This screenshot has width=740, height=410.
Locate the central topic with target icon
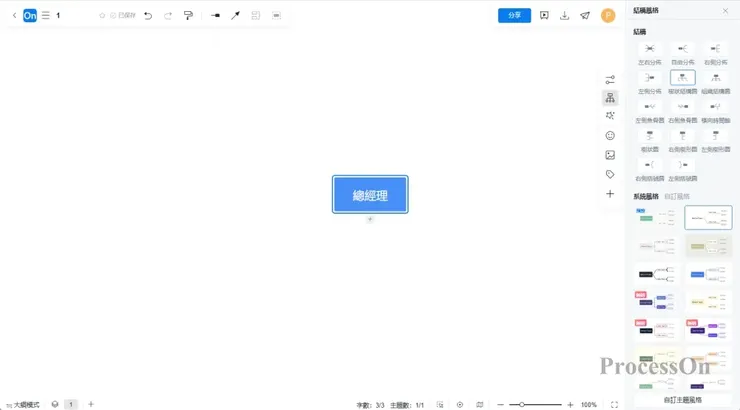(460, 405)
